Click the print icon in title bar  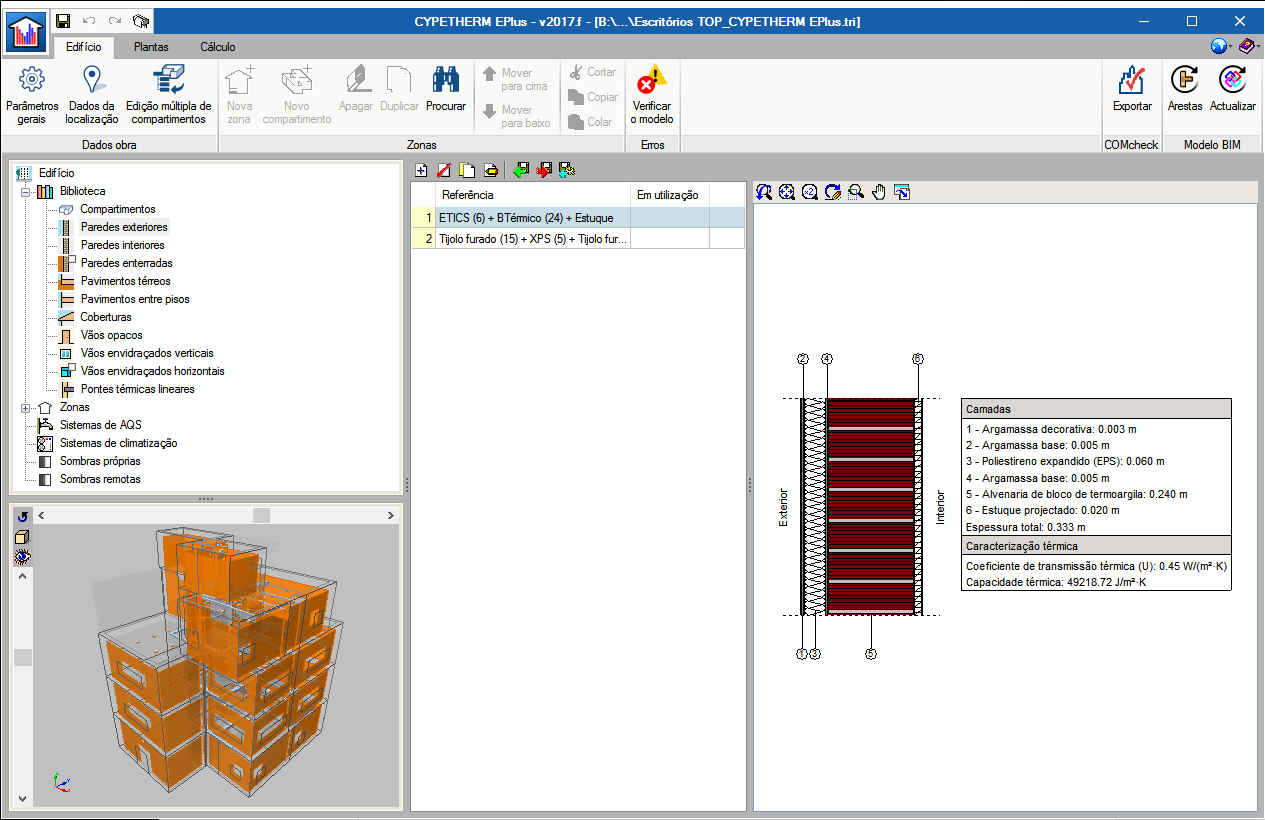(x=141, y=21)
